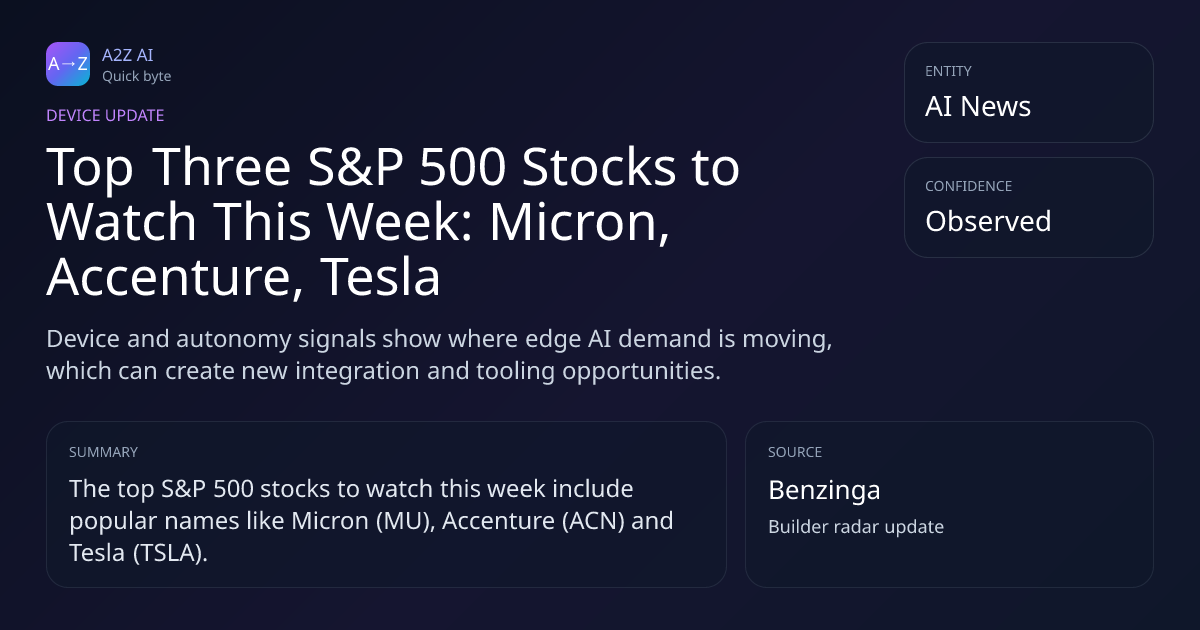Viewport: 1200px width, 630px height.
Task: Click the A→Z gradient logo icon
Action: pos(68,64)
